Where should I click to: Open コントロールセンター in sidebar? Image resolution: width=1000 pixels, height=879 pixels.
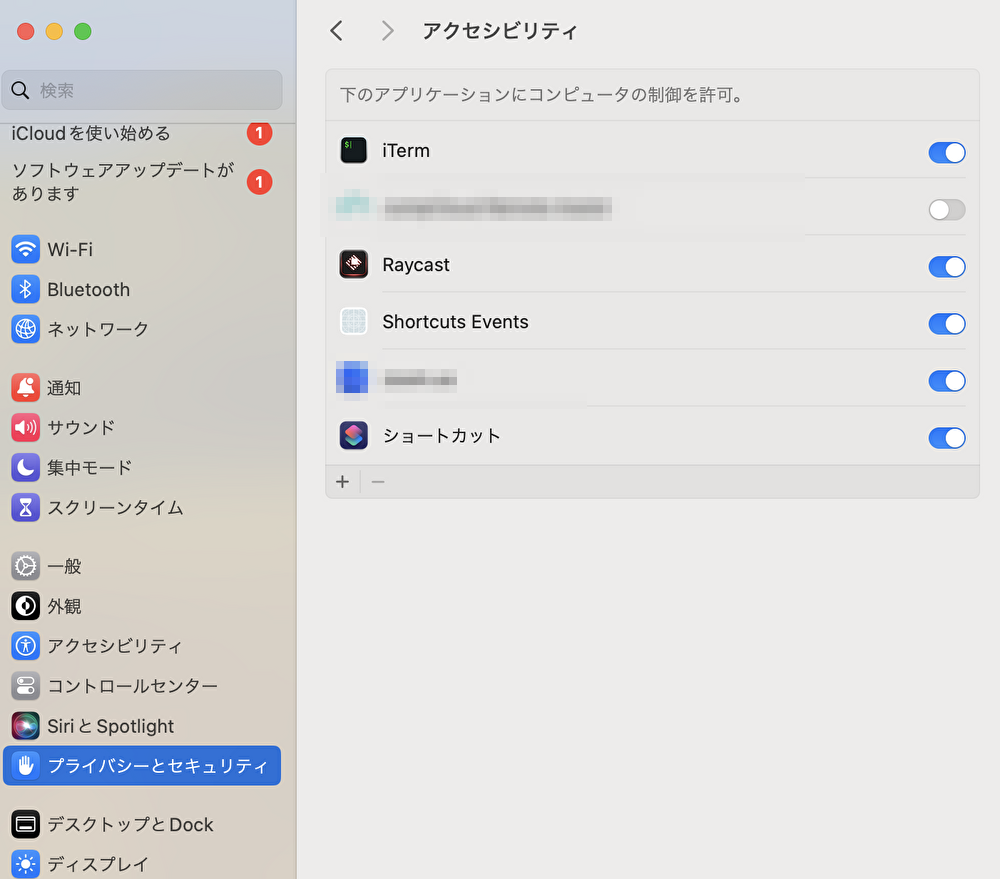click(142, 686)
